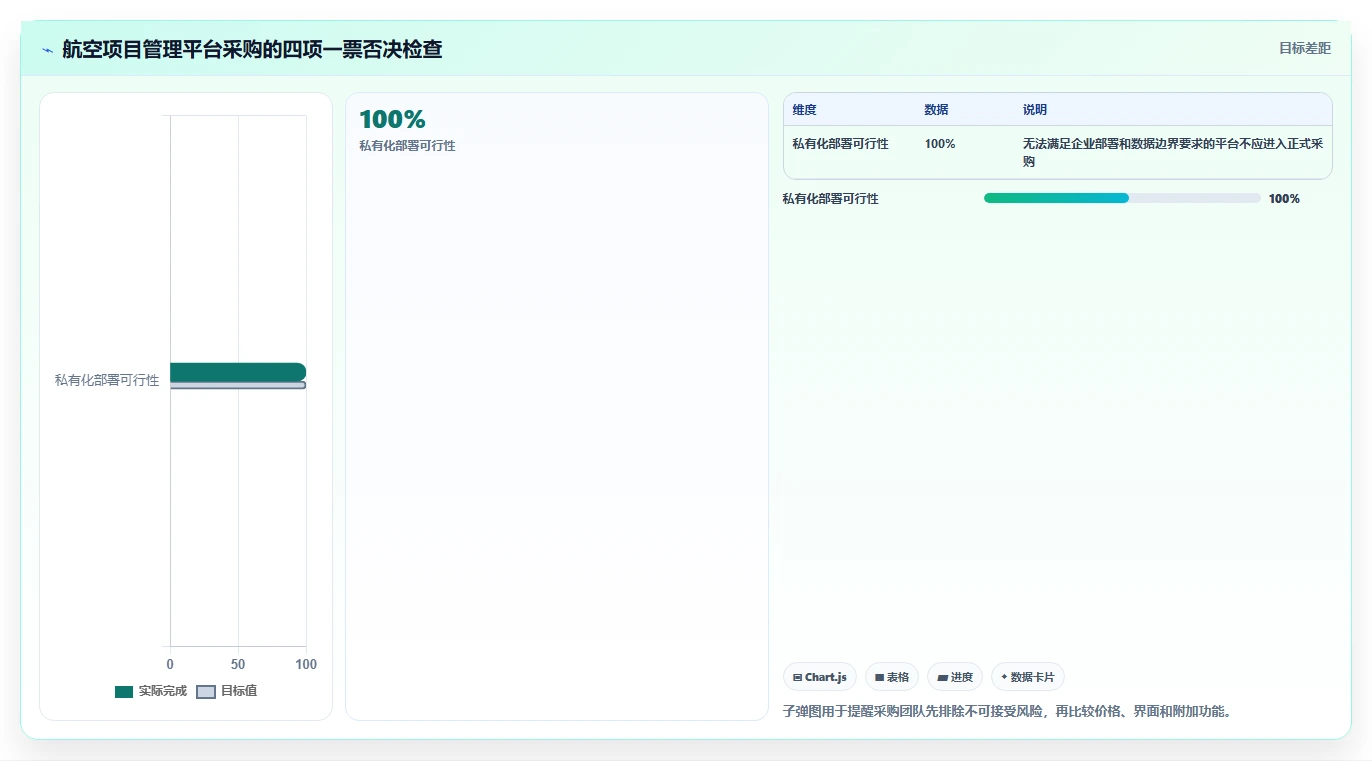Click the lightning icon beside the title
The image size is (1372, 761).
coord(47,49)
